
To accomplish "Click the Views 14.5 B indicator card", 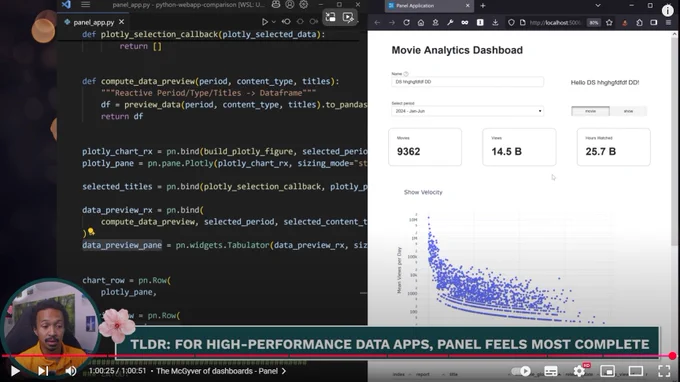I will [519, 147].
